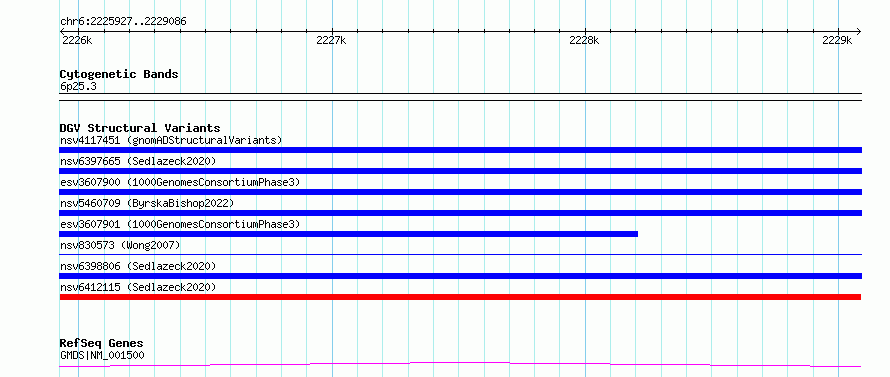
Task: Click the Cytogenetic Bands track heading
Action: tap(119, 74)
